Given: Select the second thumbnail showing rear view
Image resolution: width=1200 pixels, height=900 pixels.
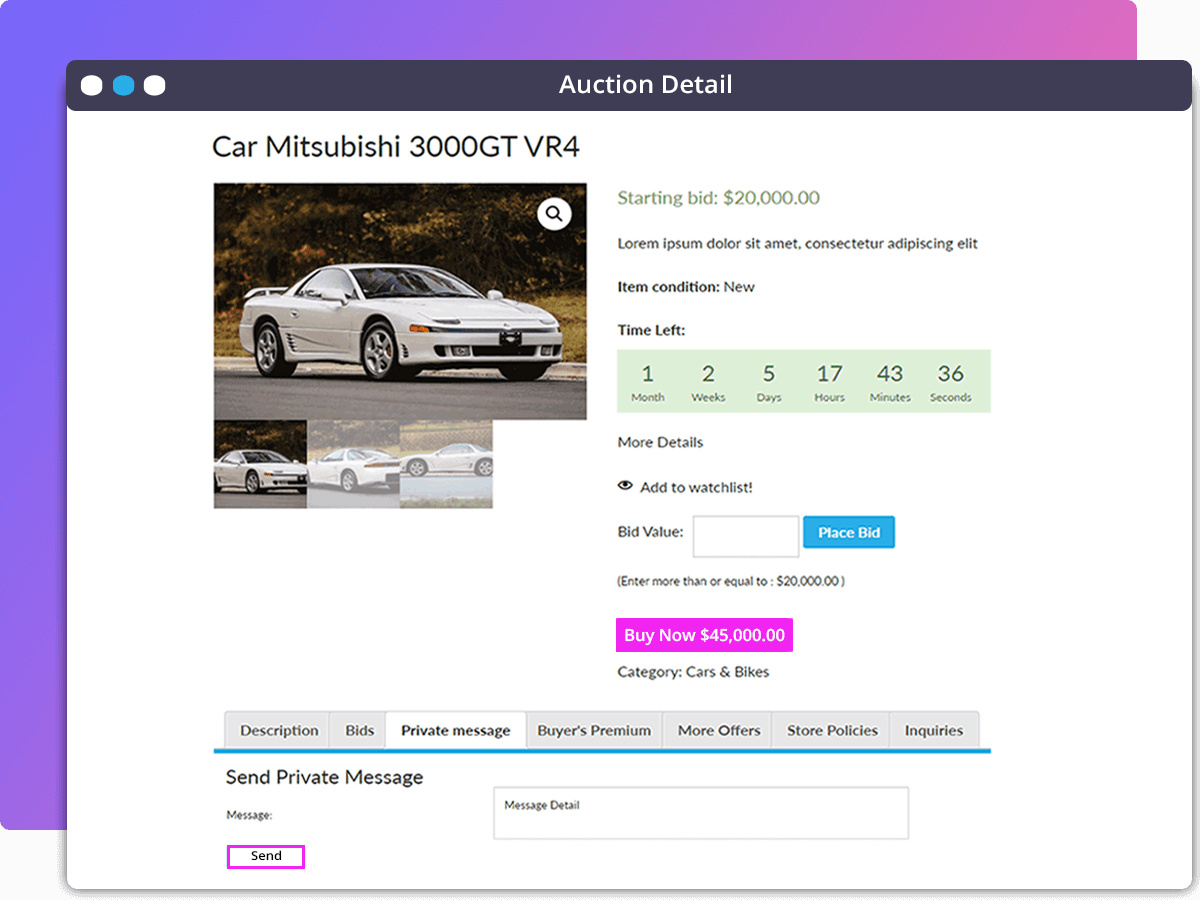Looking at the screenshot, I should pyautogui.click(x=353, y=464).
